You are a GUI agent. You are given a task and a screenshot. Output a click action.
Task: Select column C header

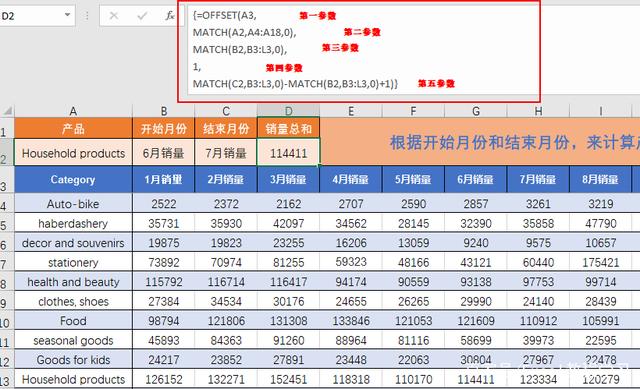(226, 111)
